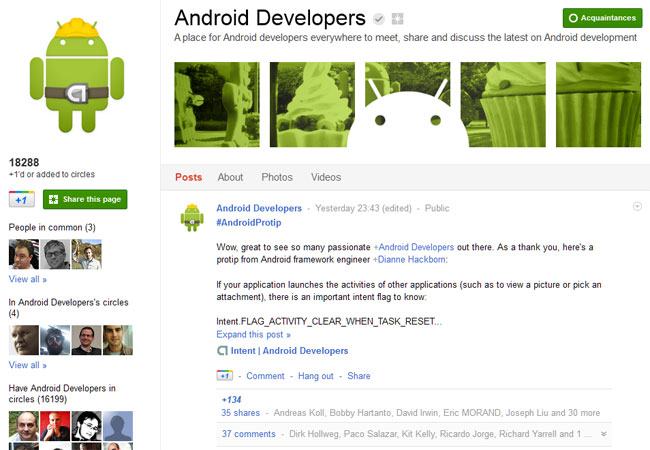Click the post author's small Android avatar
This screenshot has width=650, height=450.
pyautogui.click(x=192, y=218)
